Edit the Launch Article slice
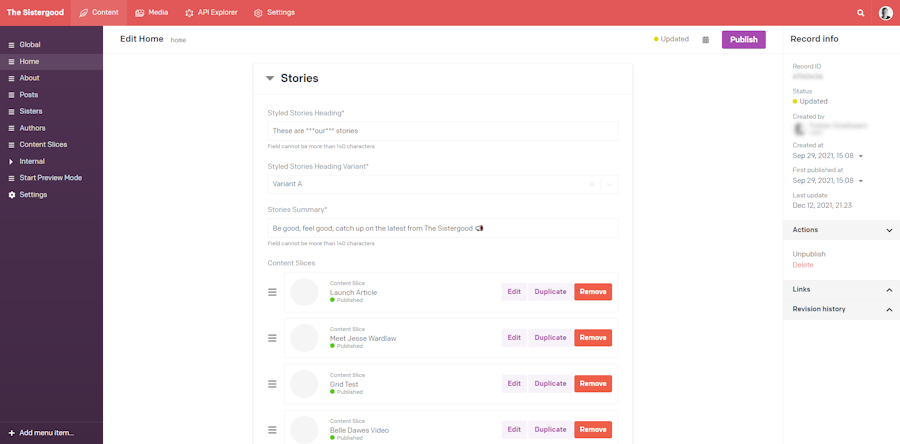Viewport: 900px width, 444px height. pyautogui.click(x=514, y=292)
